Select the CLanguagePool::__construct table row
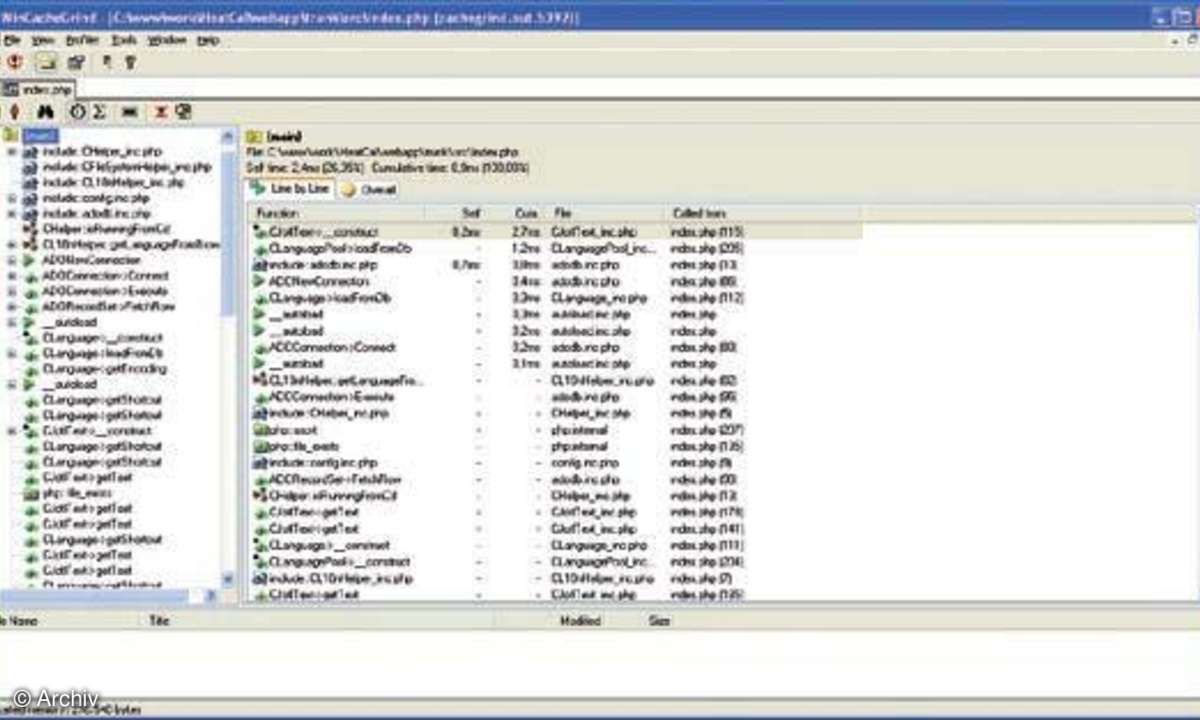The height and width of the screenshot is (720, 1200). (x=555, y=562)
